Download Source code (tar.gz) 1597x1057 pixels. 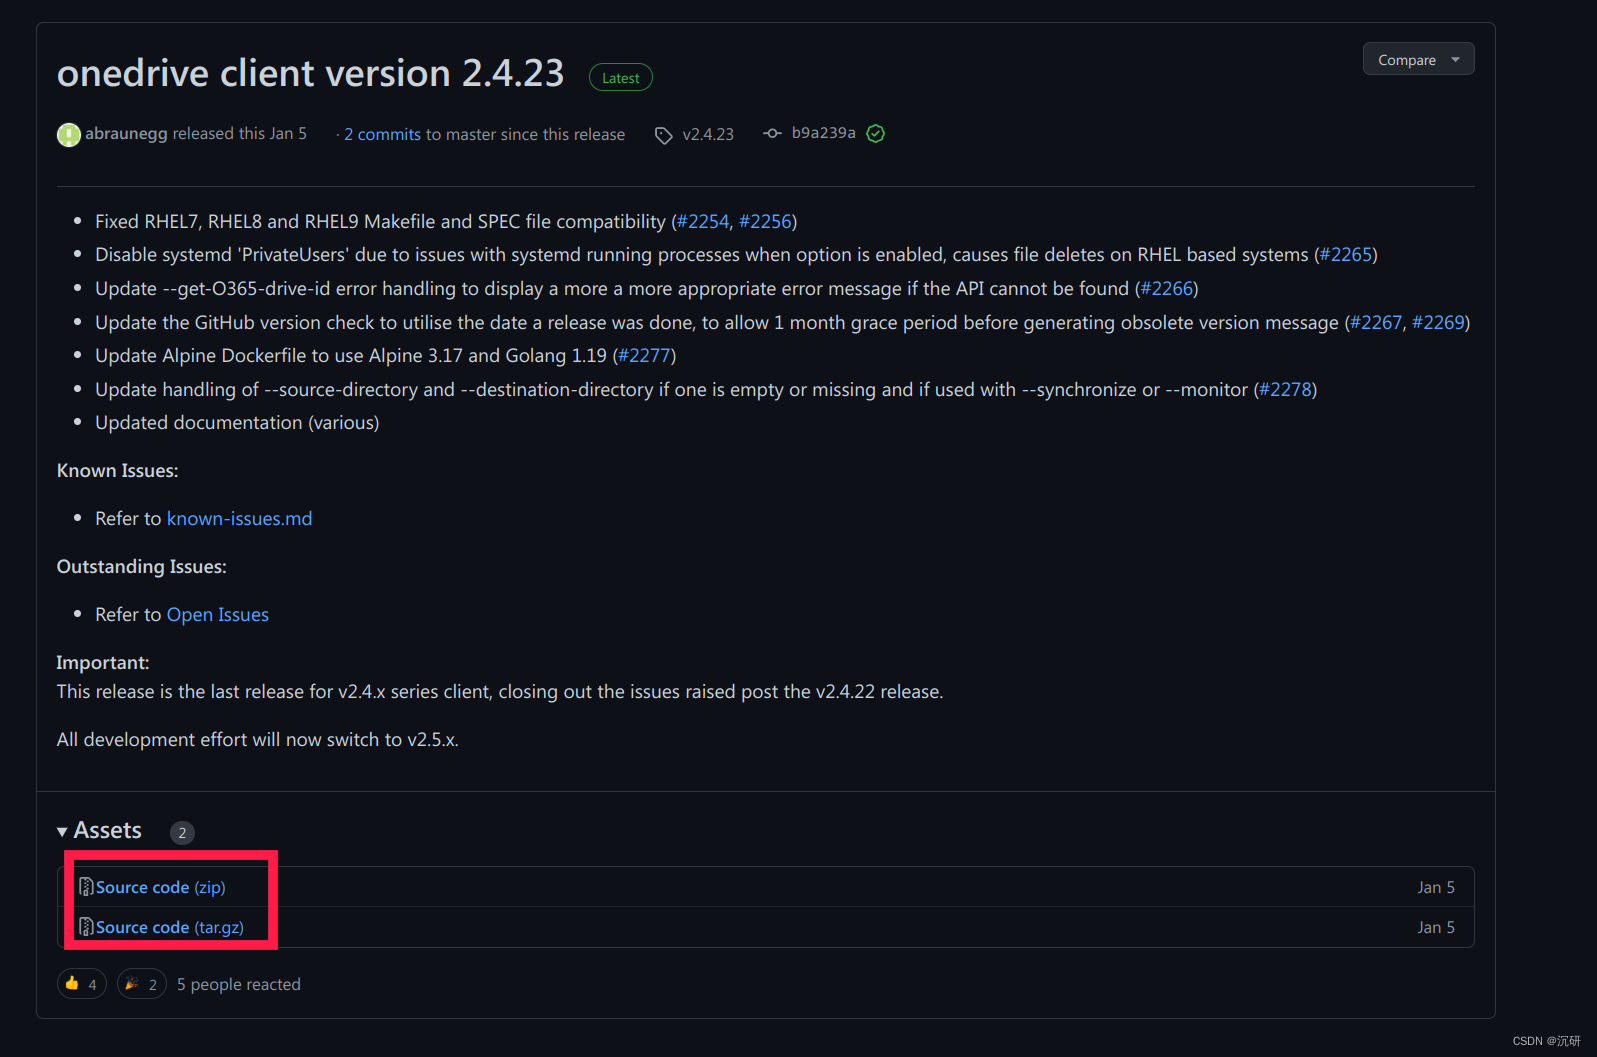click(170, 928)
